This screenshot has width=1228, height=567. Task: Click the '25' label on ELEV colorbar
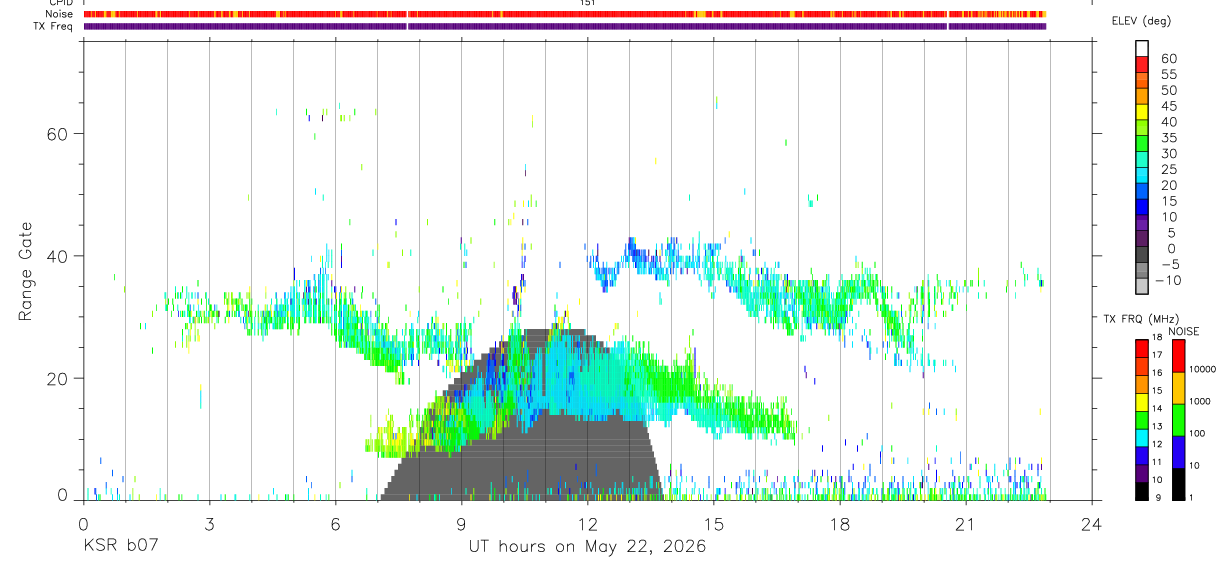[1167, 169]
